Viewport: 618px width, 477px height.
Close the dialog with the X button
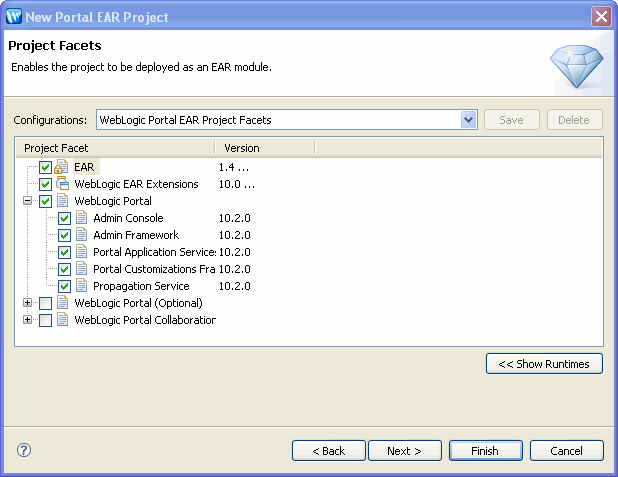click(601, 17)
